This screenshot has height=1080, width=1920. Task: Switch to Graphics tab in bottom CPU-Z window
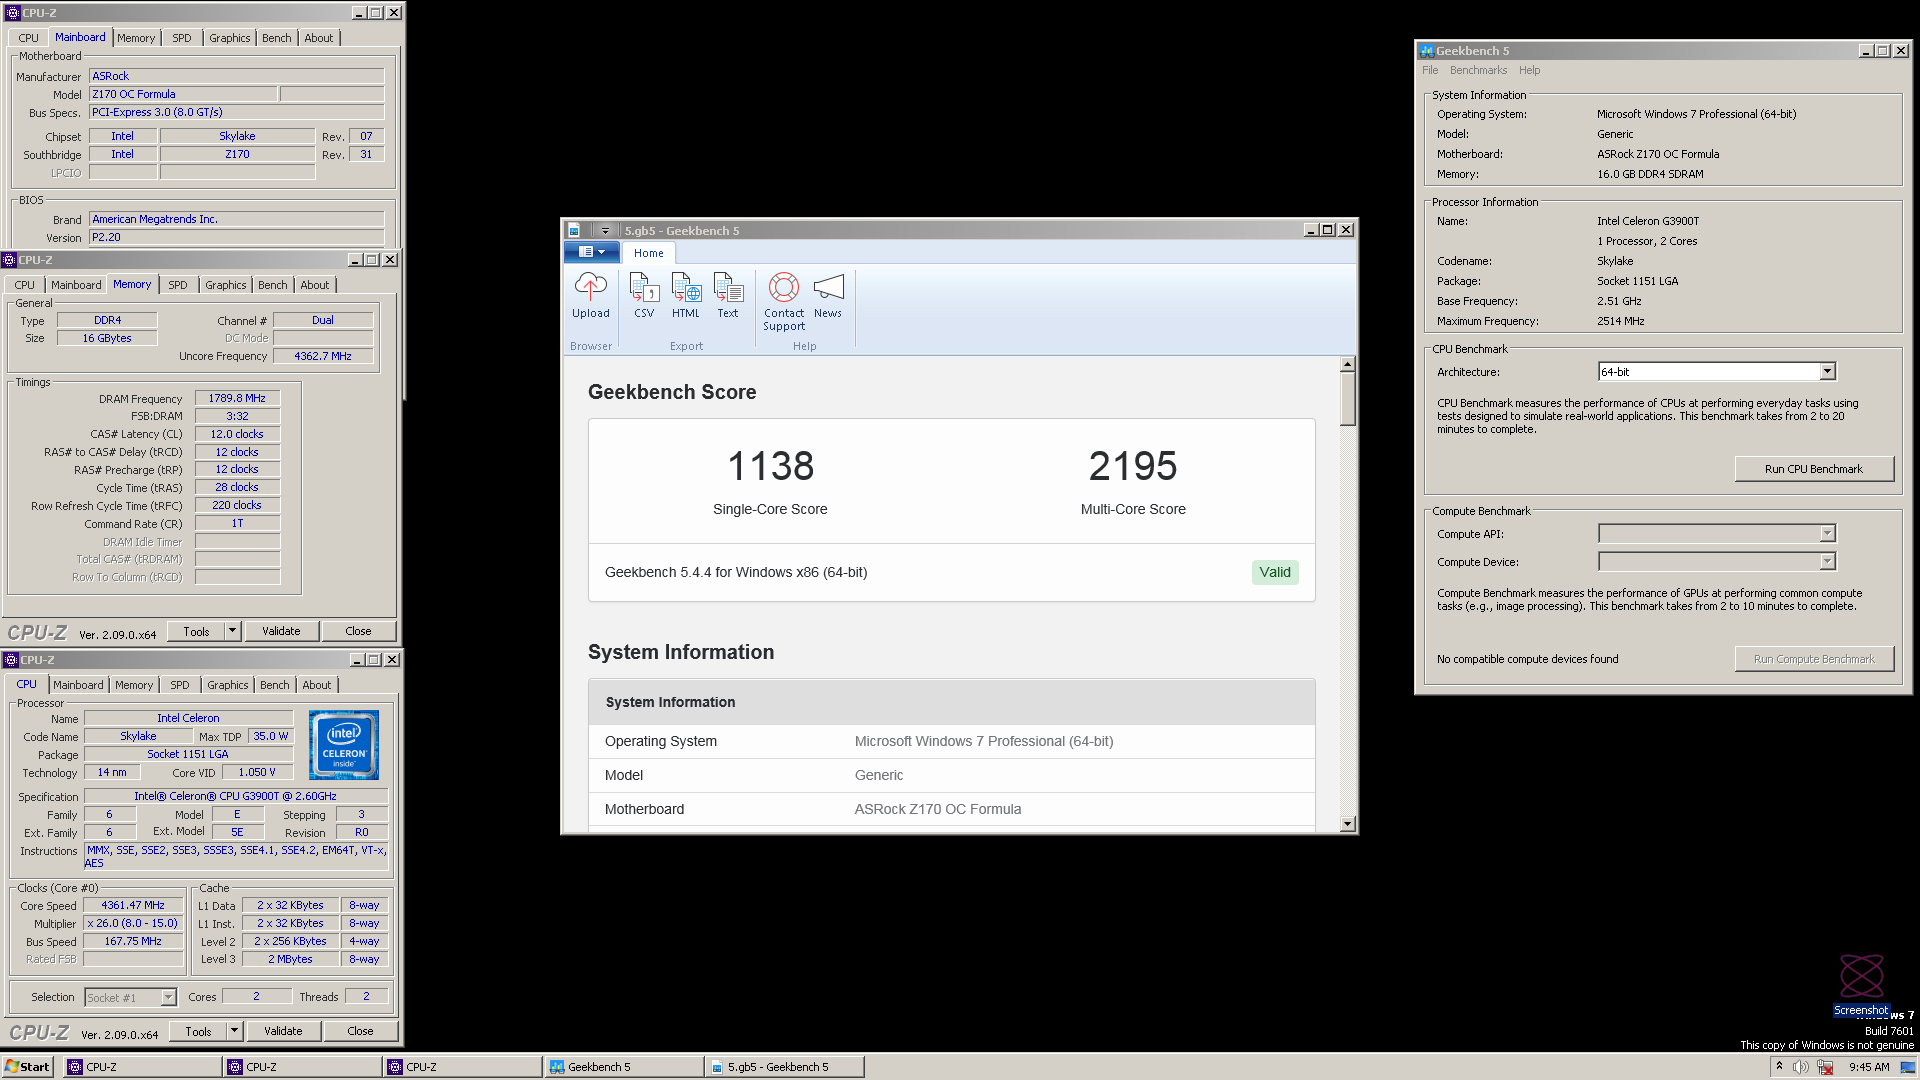click(228, 685)
